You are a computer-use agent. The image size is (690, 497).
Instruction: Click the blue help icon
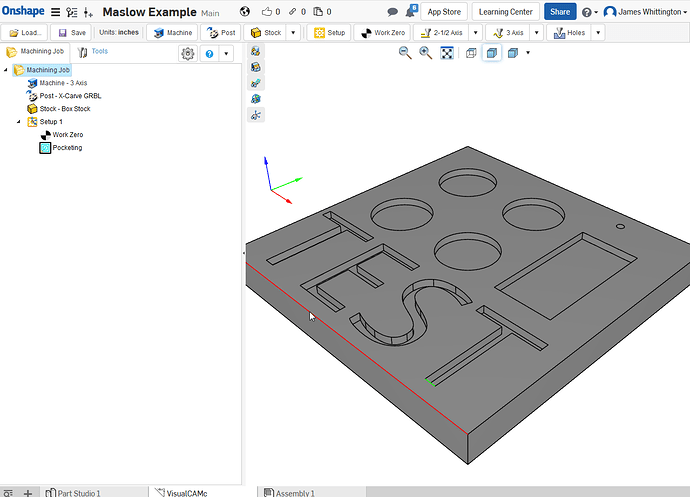click(x=209, y=54)
